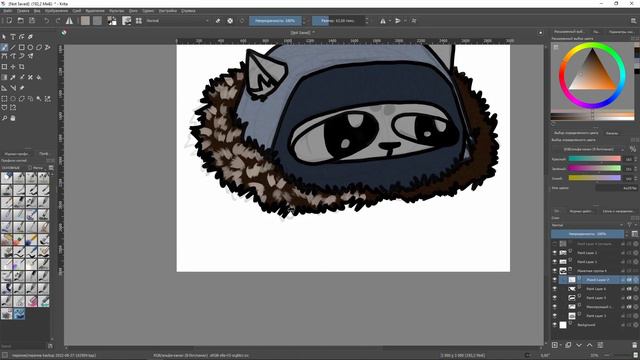640x360 pixels.
Task: Select the Assistant tool
Action: [4, 88]
